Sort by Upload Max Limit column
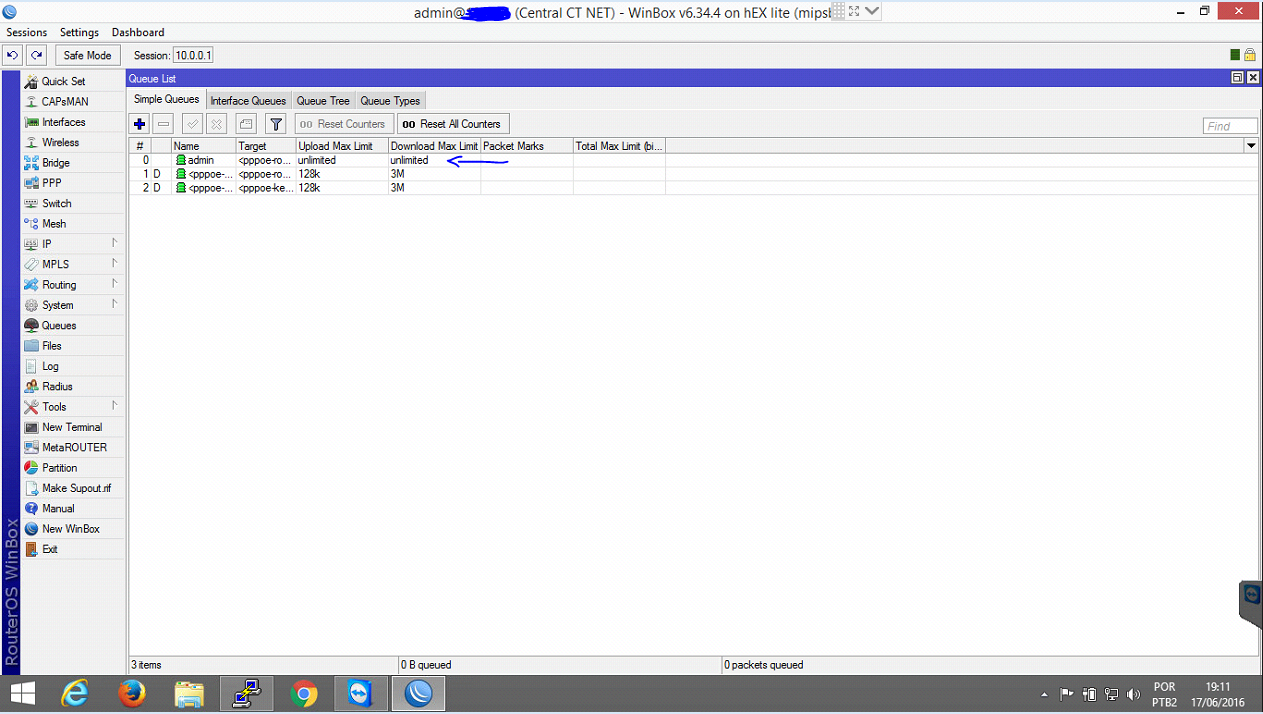This screenshot has width=1263, height=714. [x=342, y=146]
